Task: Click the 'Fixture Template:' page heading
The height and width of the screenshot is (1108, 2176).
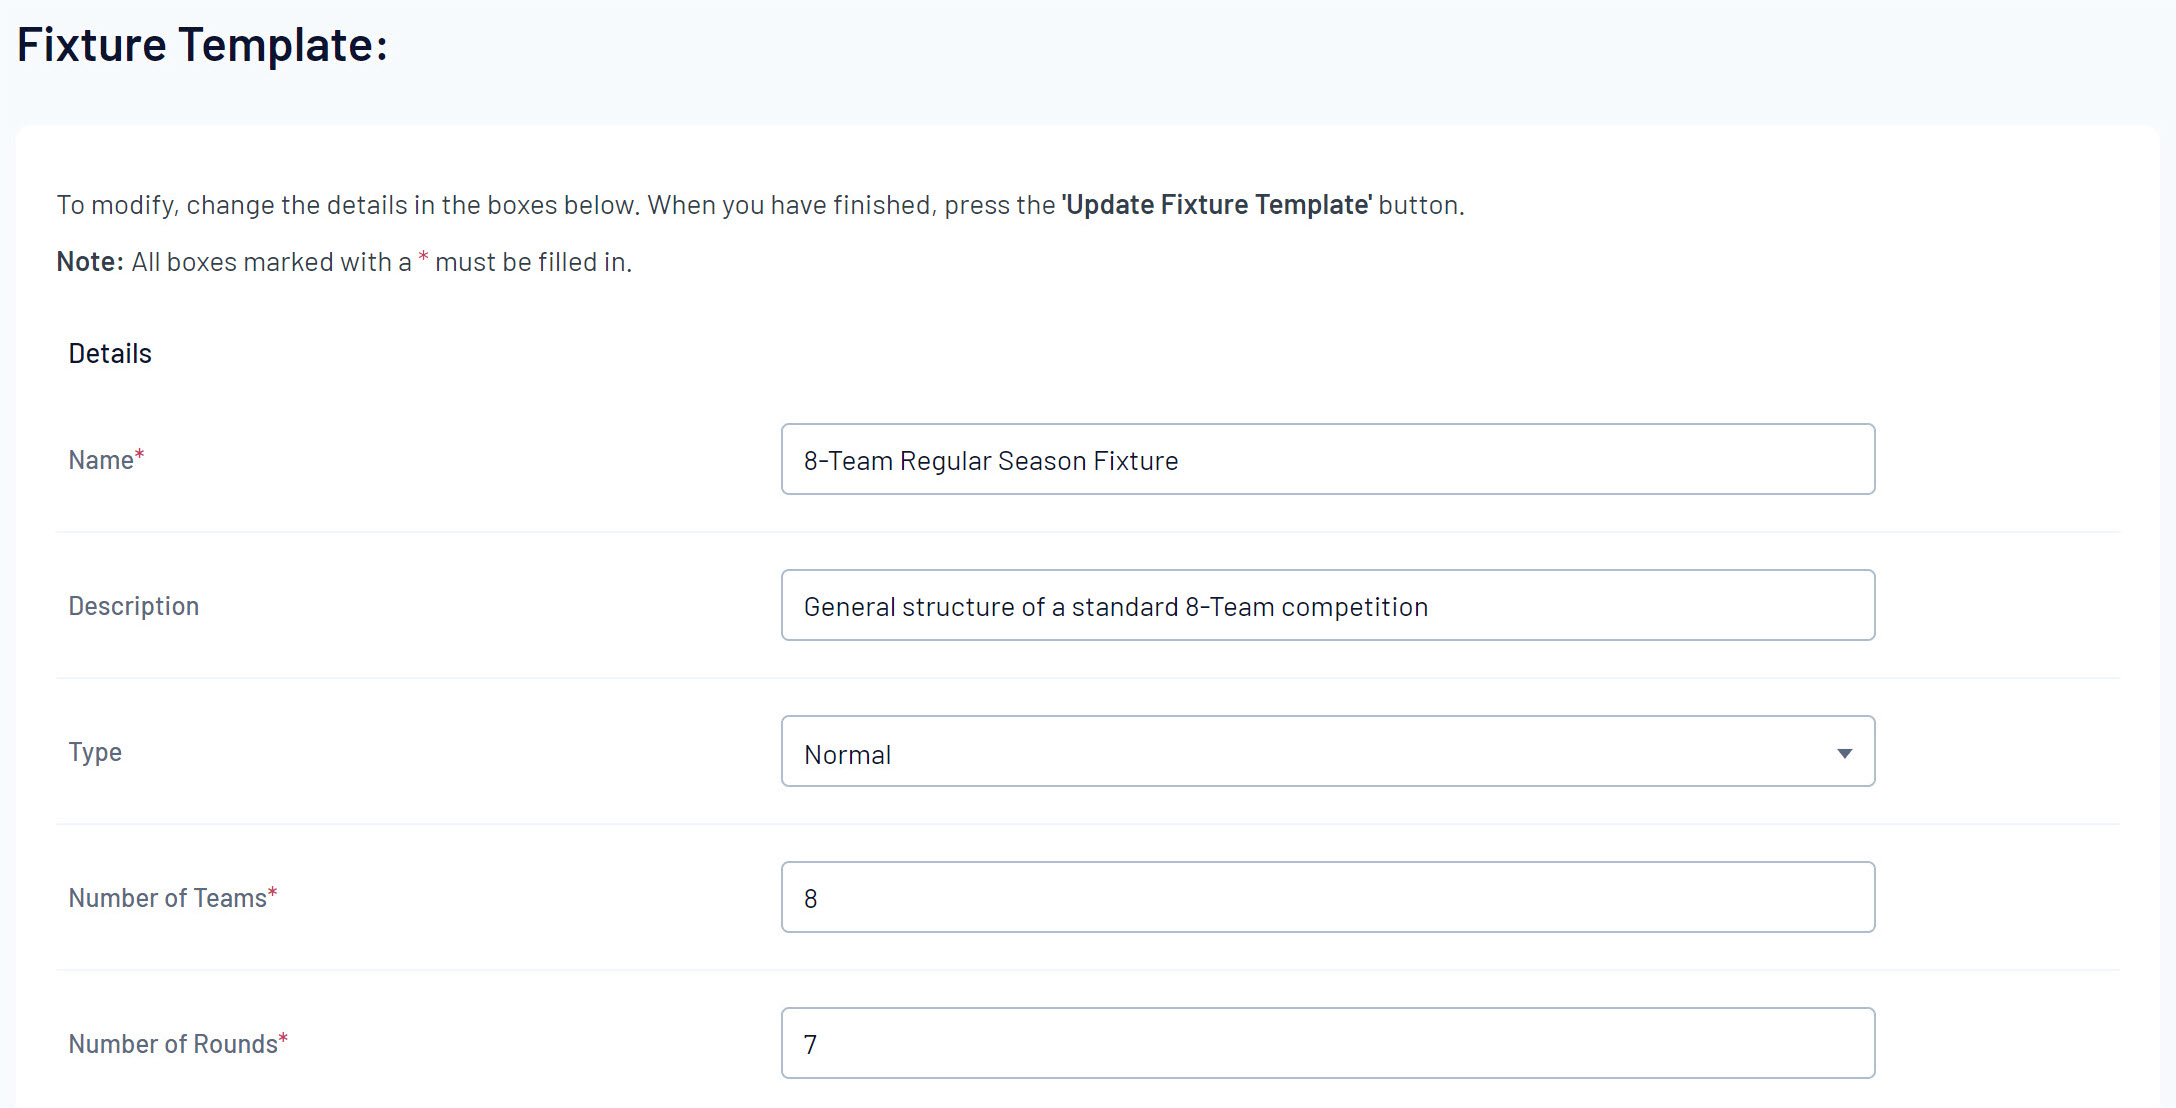Action: [202, 46]
